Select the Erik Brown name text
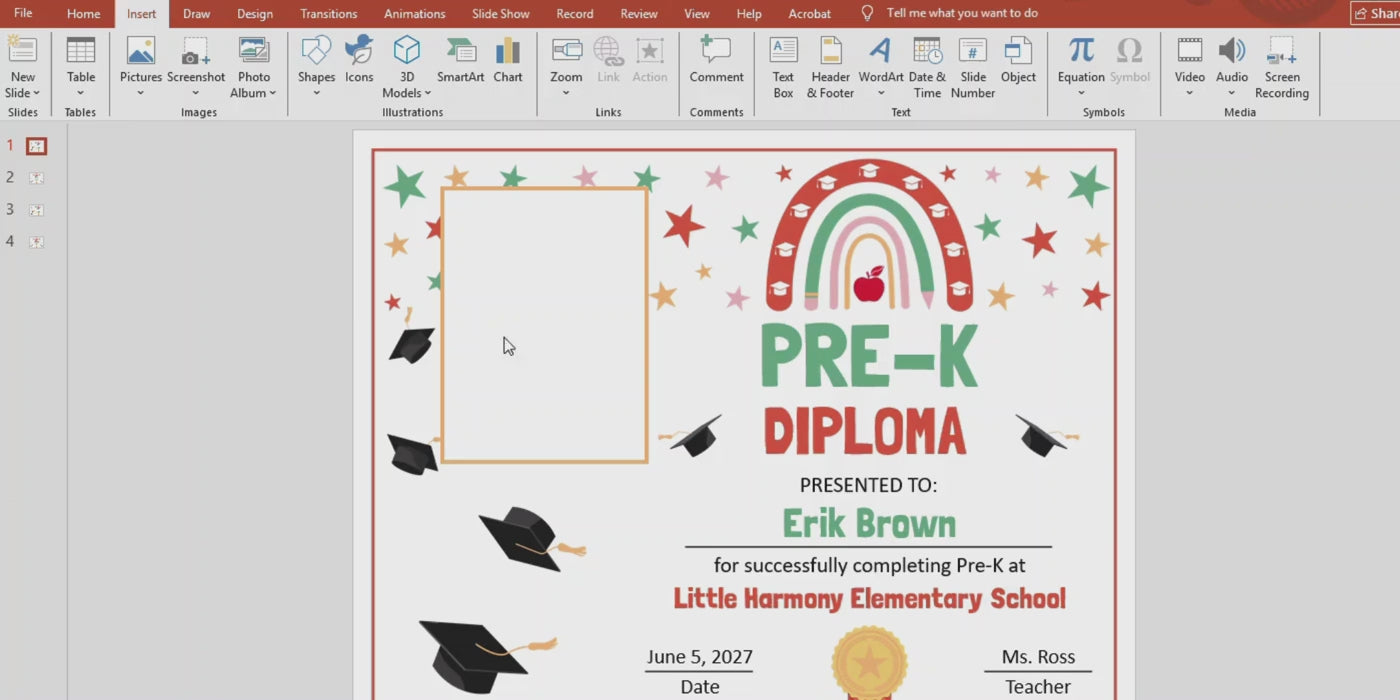1400x700 pixels. [868, 523]
